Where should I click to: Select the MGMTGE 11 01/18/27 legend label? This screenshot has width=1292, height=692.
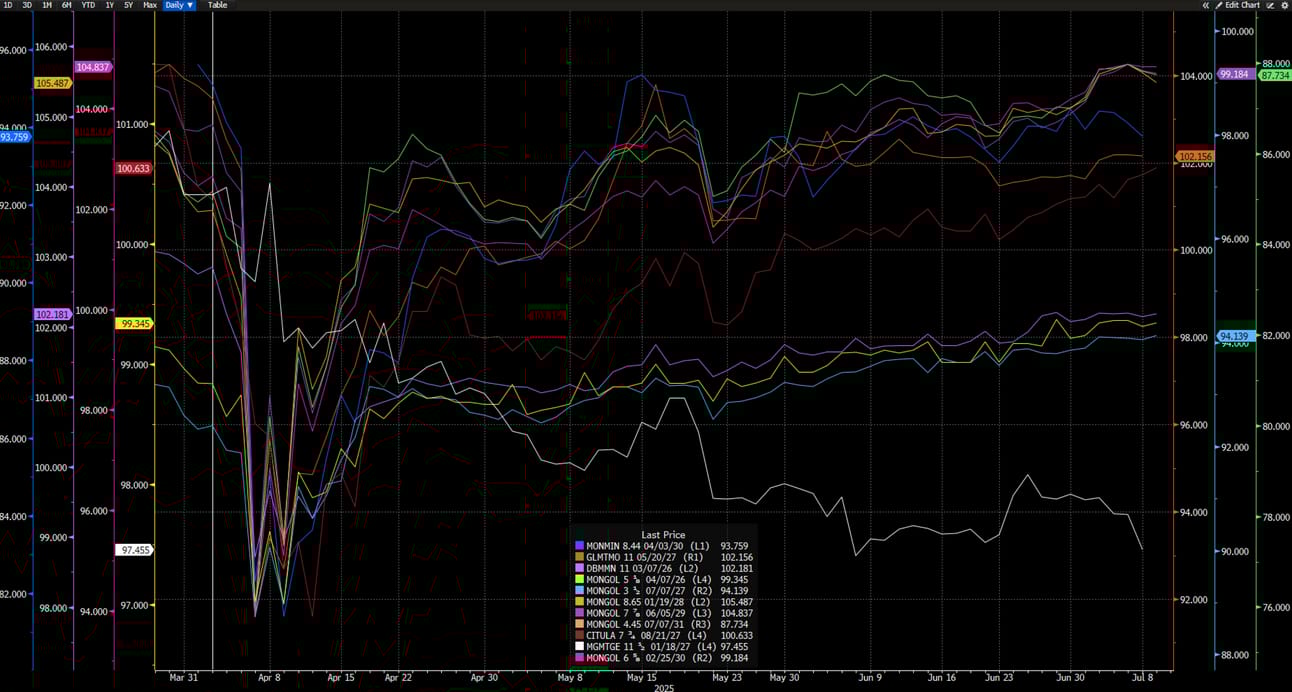coord(638,647)
